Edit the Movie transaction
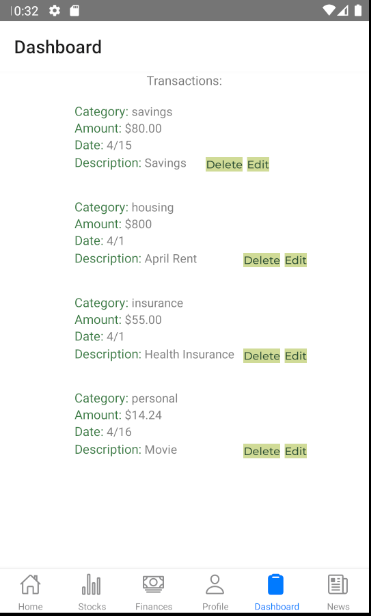The image size is (371, 616). [x=296, y=451]
